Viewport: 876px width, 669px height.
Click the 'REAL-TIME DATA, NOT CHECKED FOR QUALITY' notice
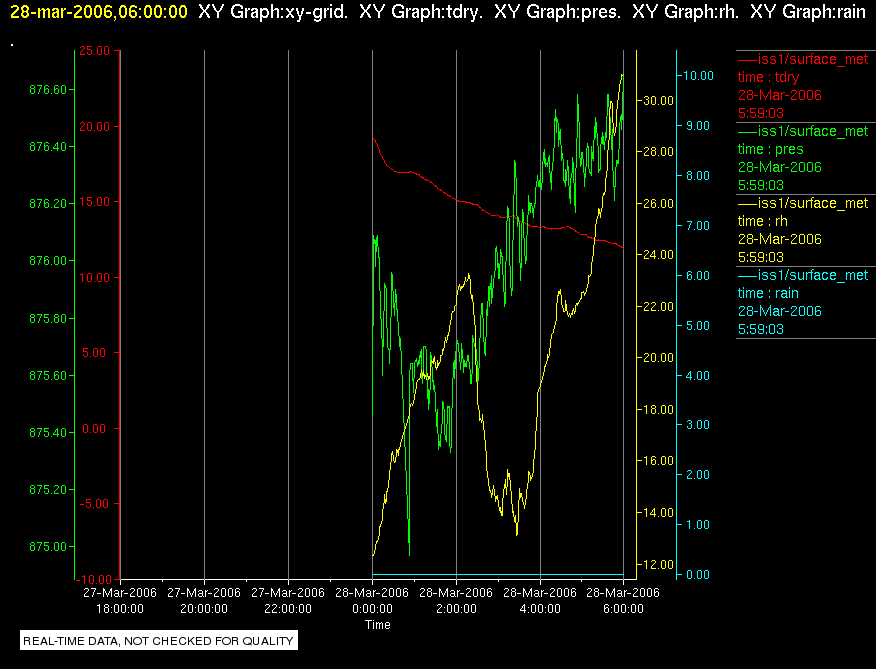point(159,640)
